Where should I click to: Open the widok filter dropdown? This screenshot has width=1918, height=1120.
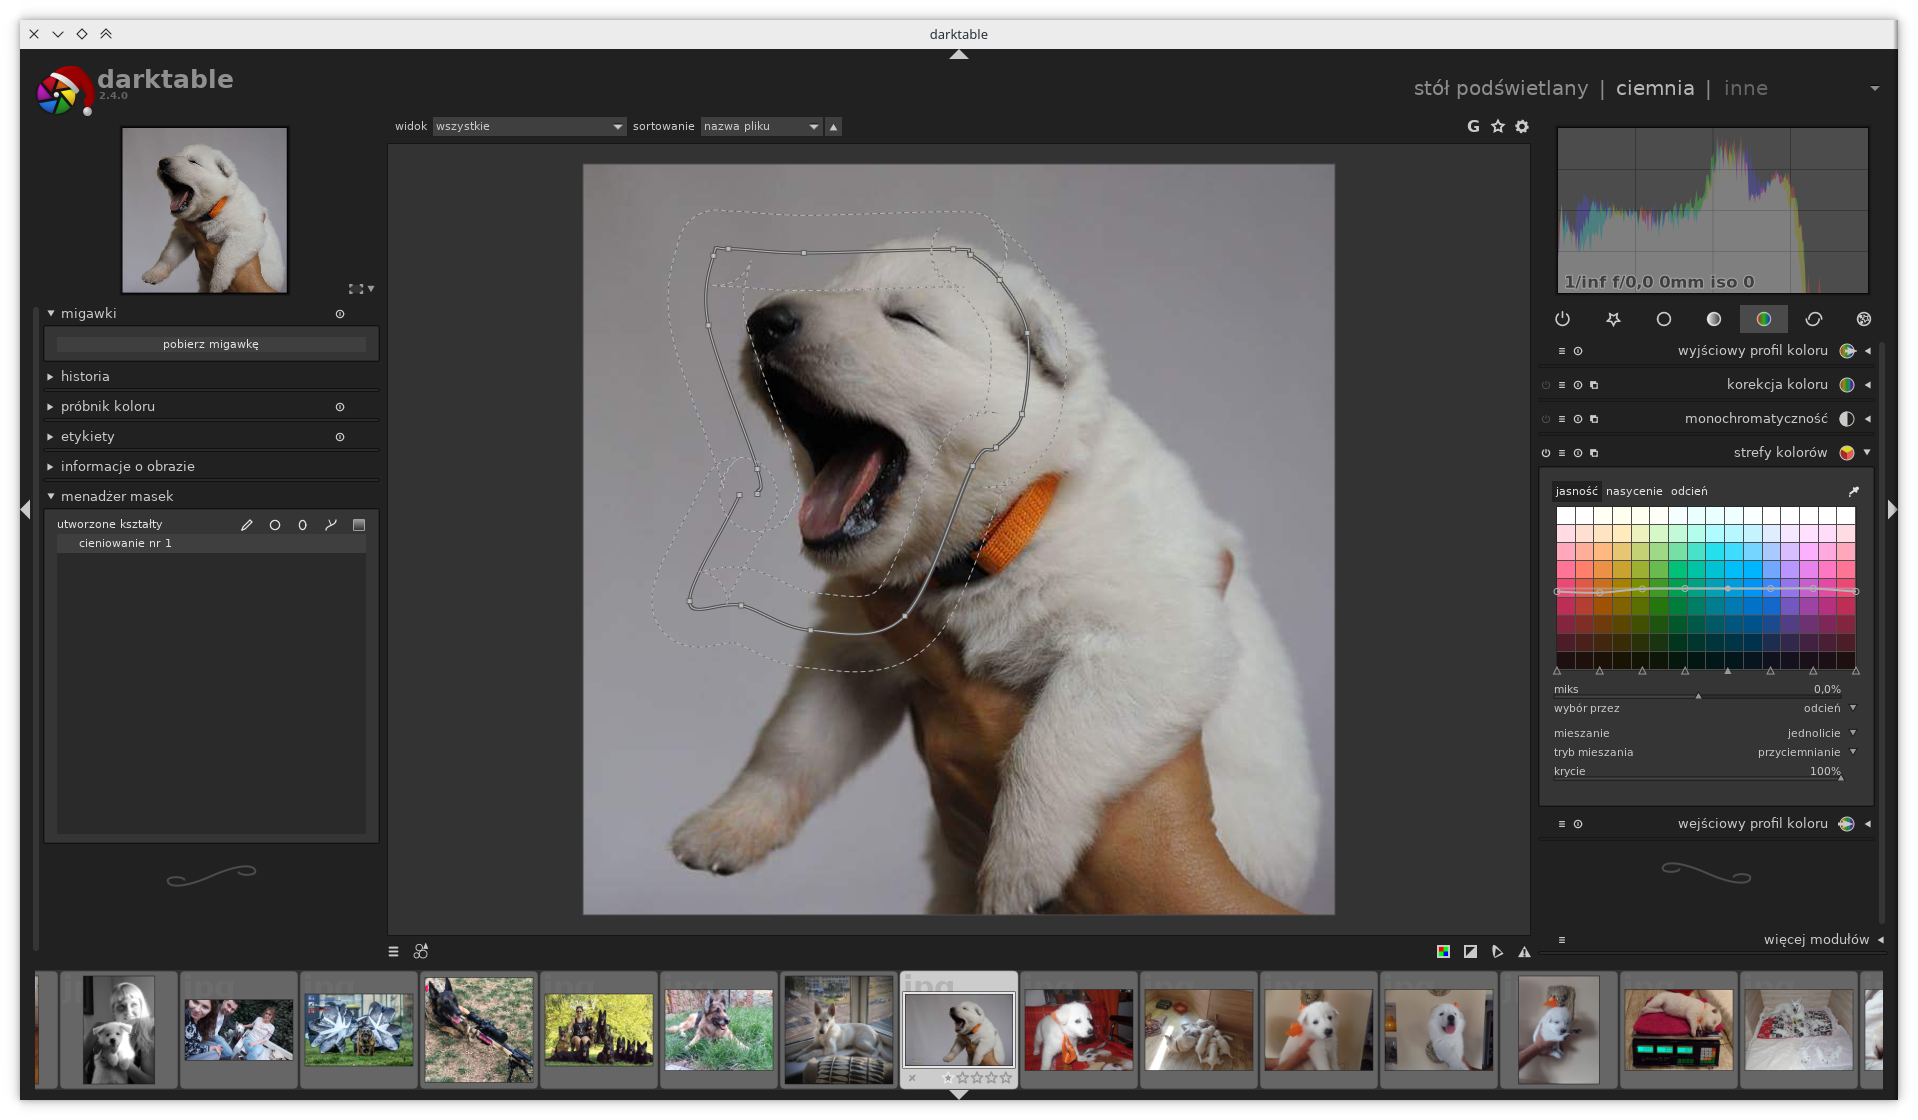(528, 127)
